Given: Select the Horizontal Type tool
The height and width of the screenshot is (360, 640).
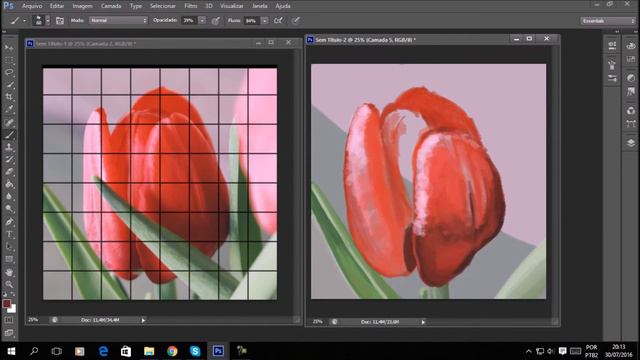Looking at the screenshot, I should coord(9,234).
